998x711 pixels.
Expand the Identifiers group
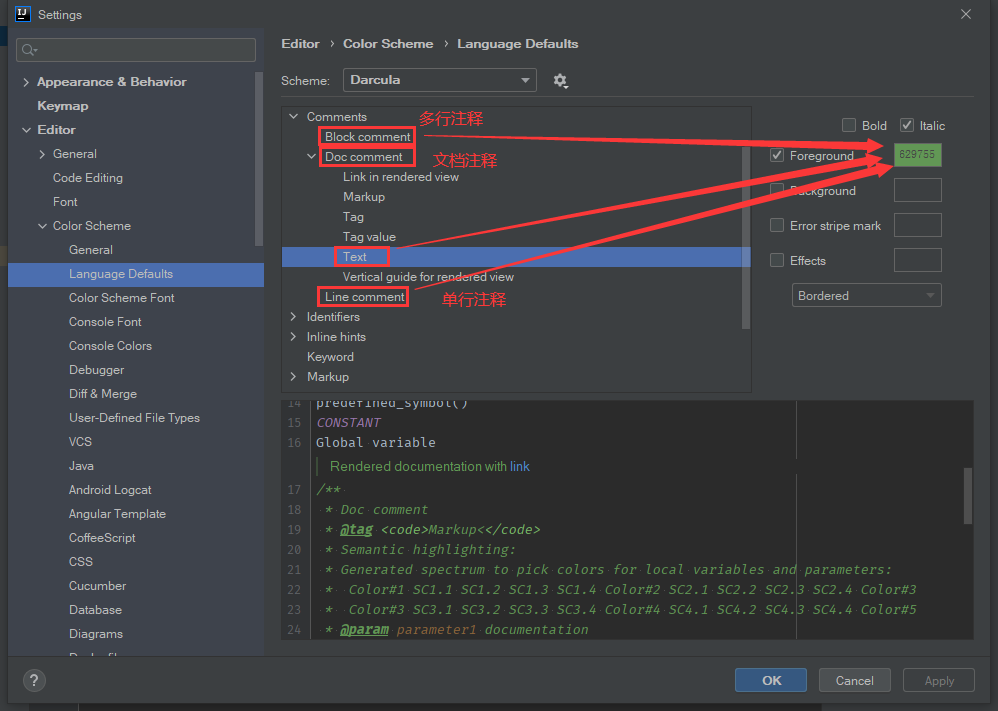point(293,317)
